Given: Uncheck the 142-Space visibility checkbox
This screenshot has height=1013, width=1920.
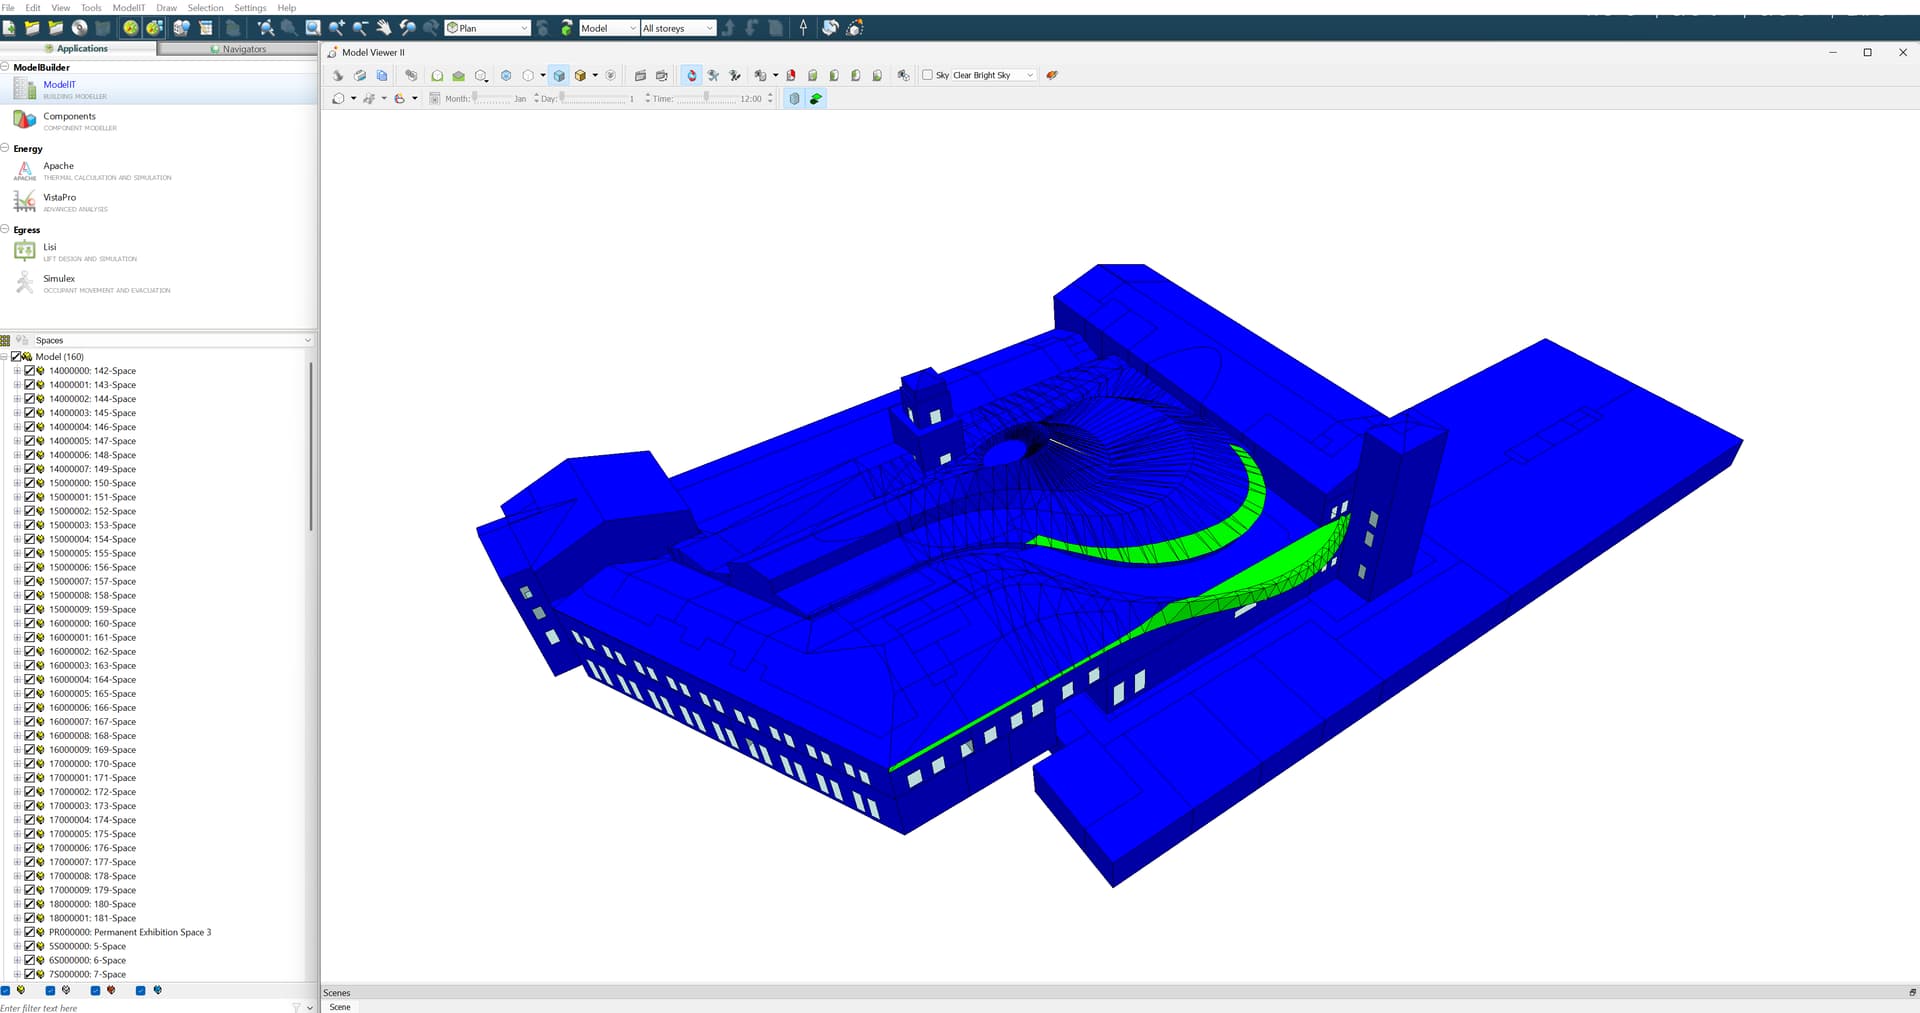Looking at the screenshot, I should click(30, 371).
